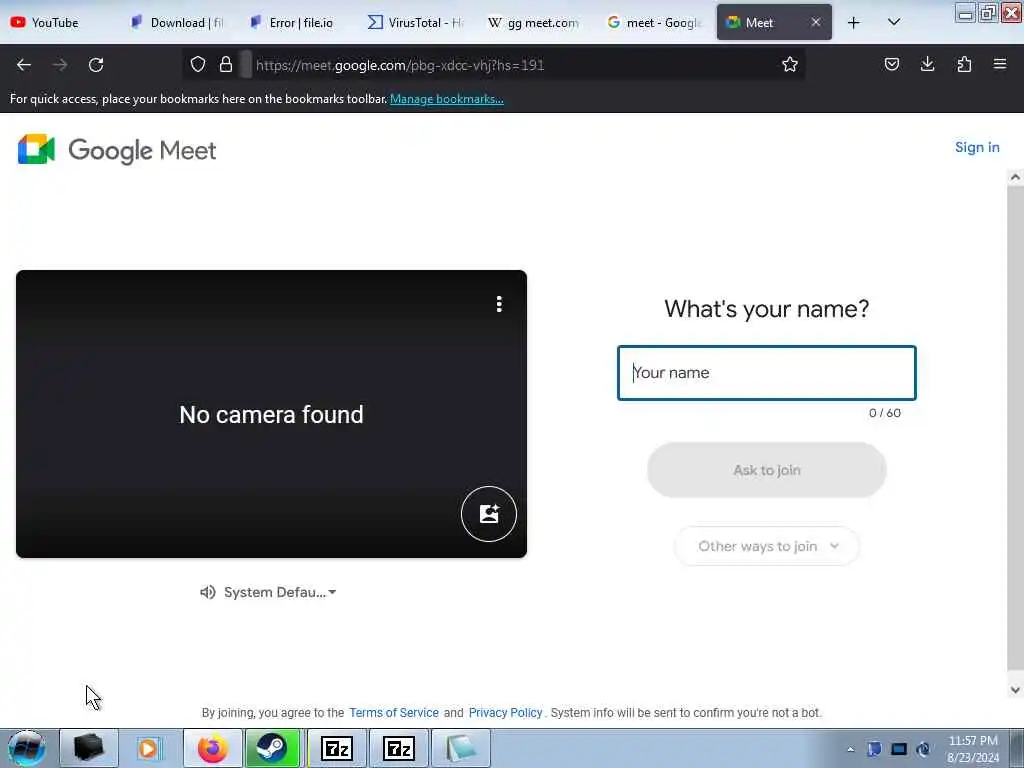Switch to Error file.io tab
The height and width of the screenshot is (768, 1024).
tap(296, 23)
